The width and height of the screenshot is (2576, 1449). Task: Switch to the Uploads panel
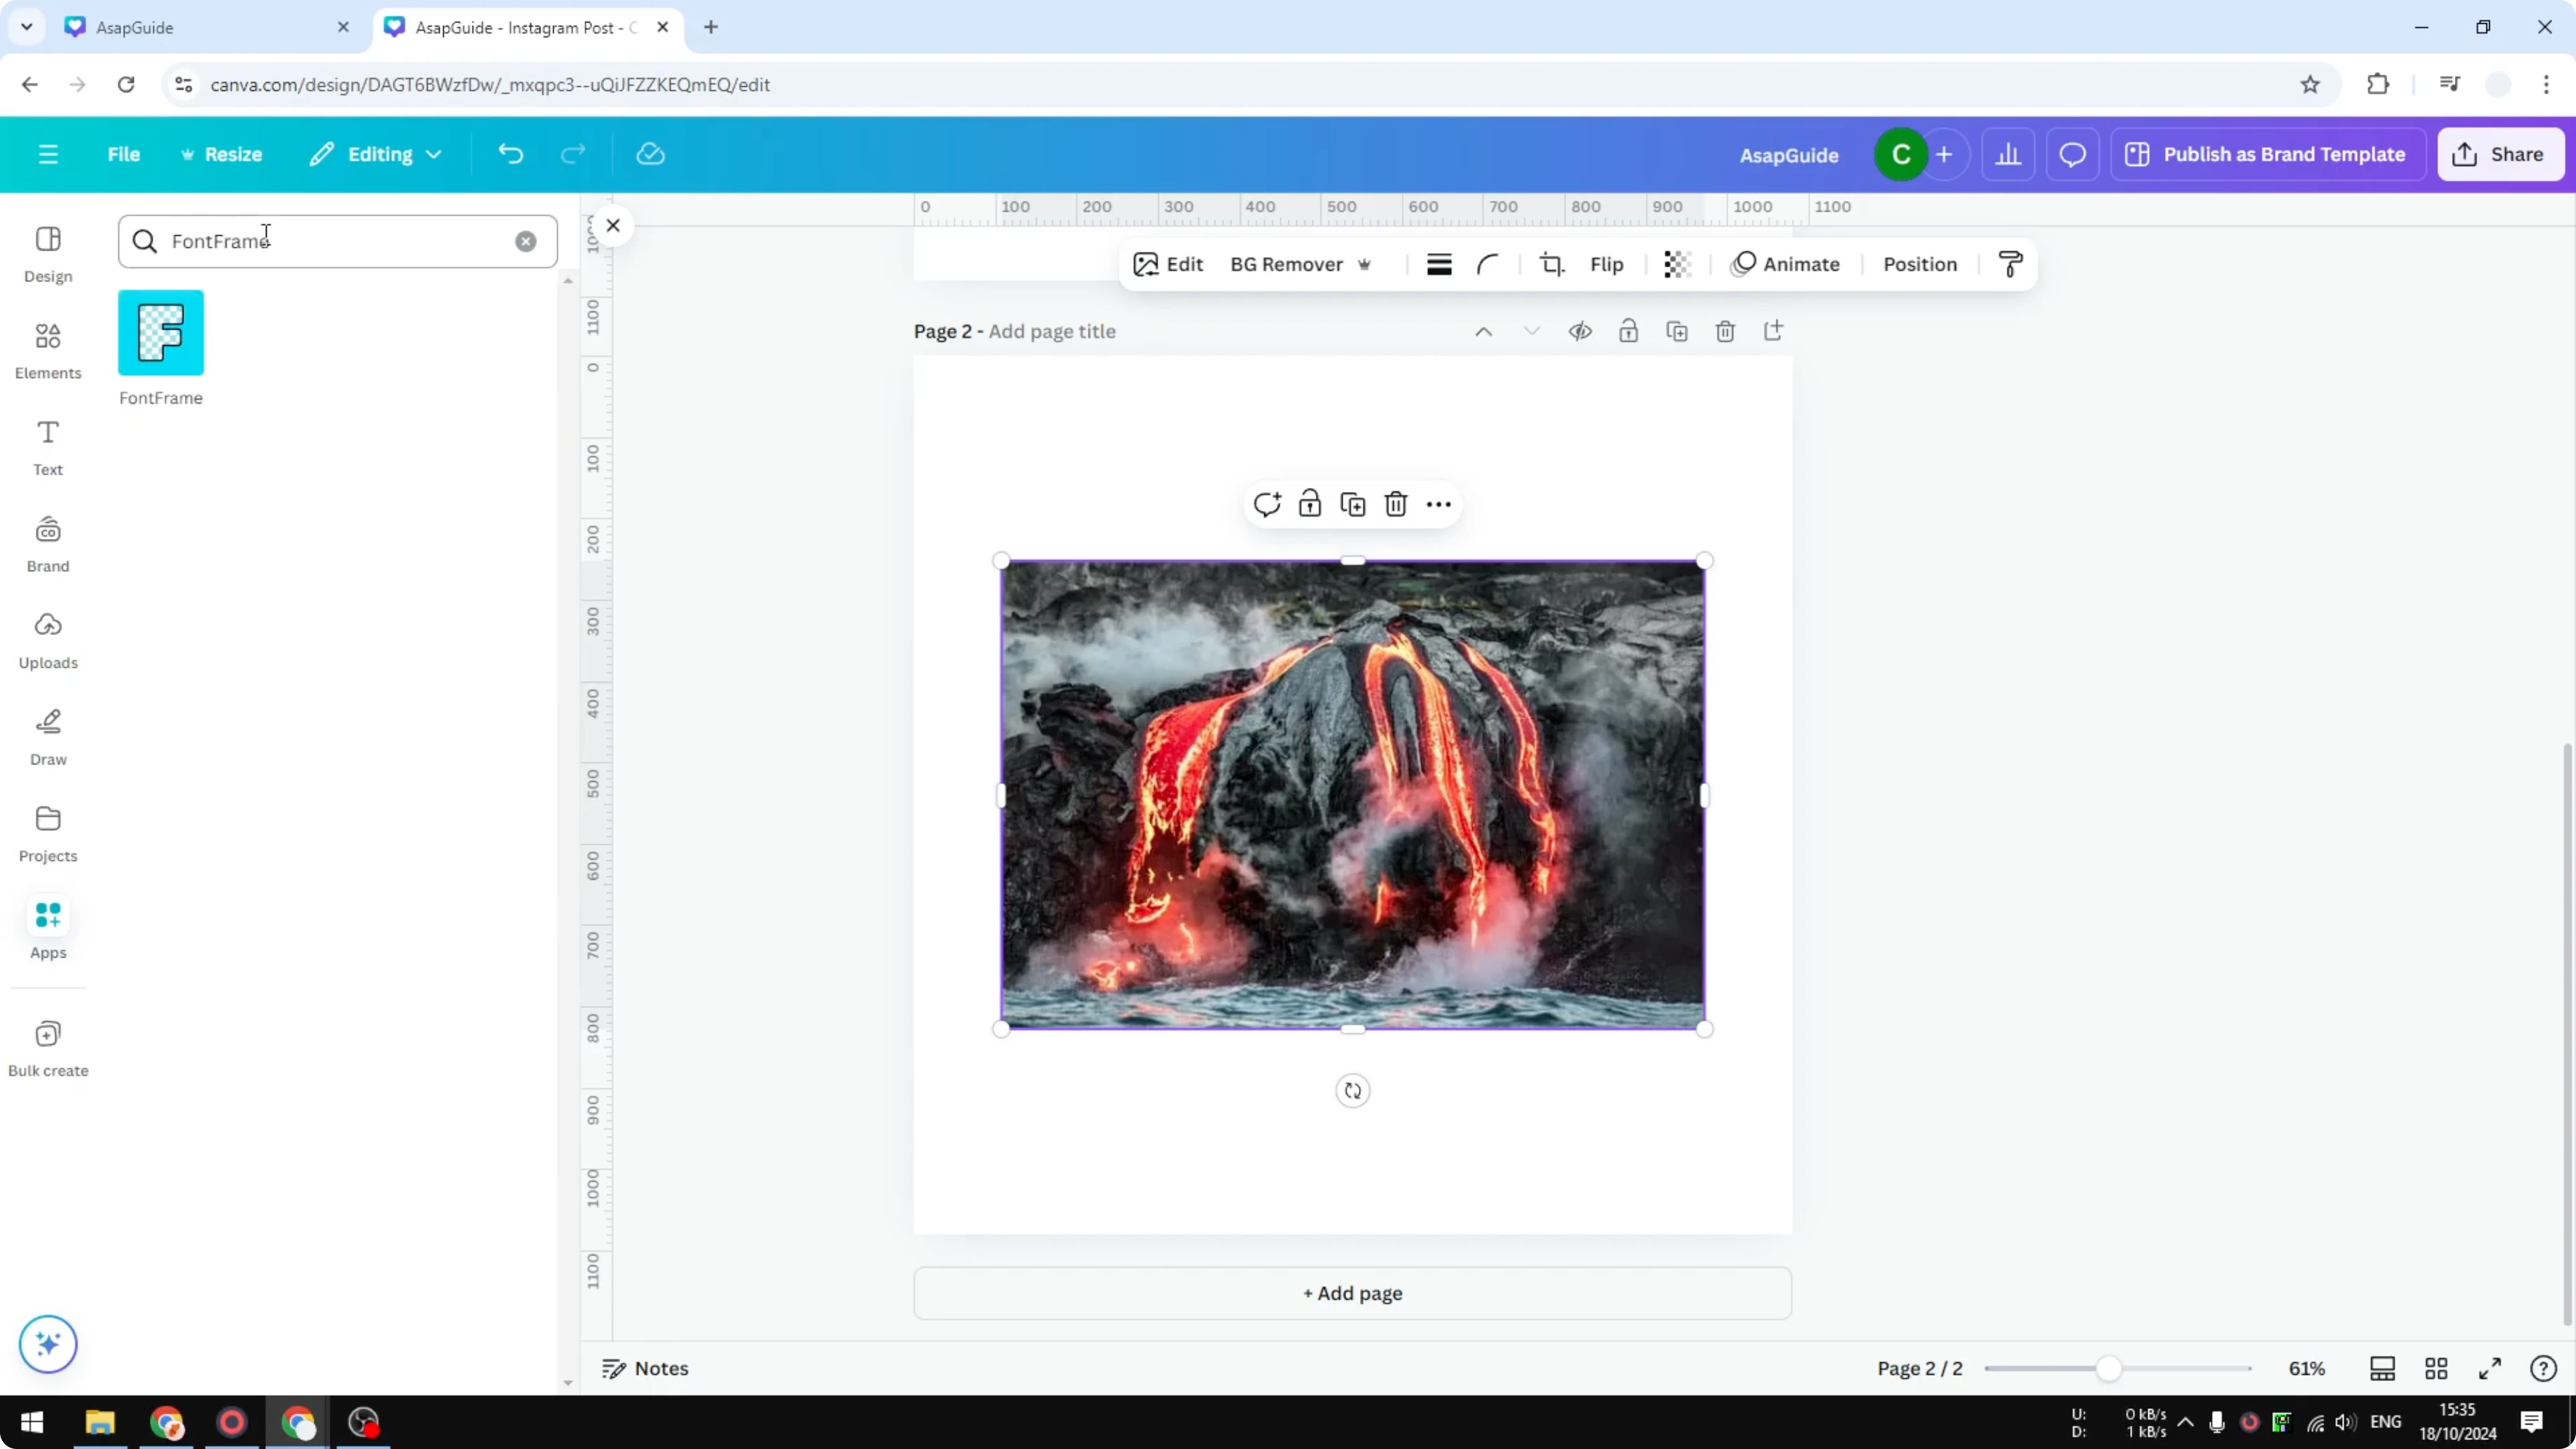47,640
